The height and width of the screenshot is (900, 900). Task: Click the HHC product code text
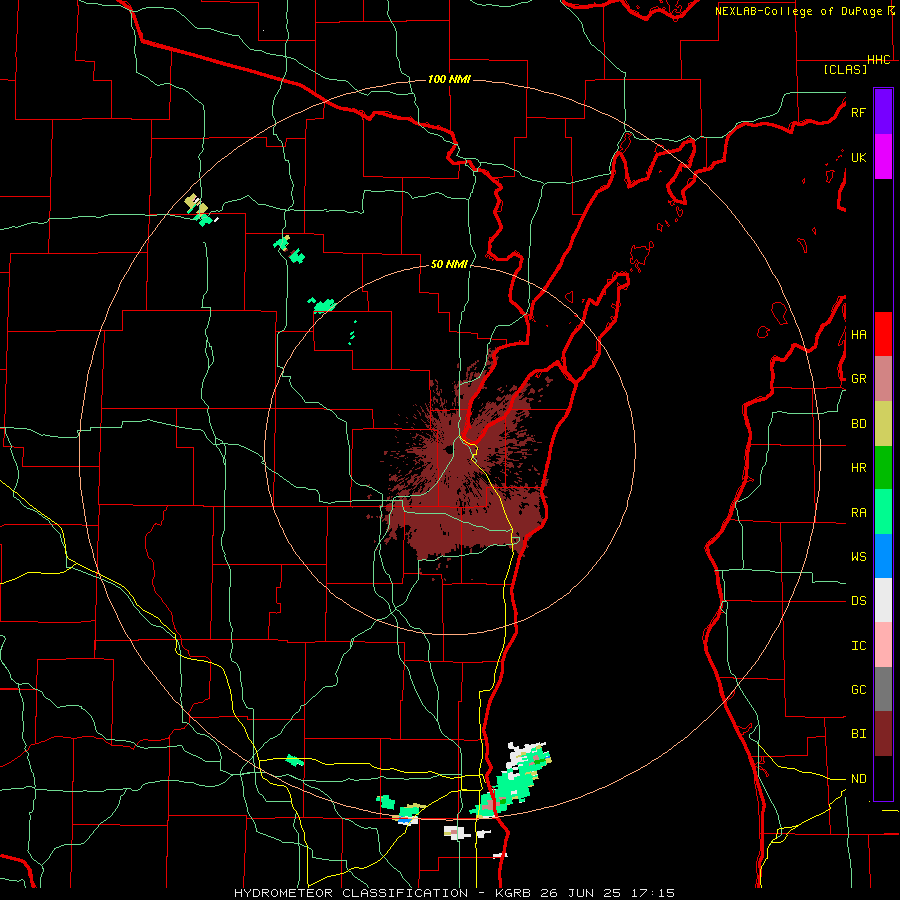pyautogui.click(x=879, y=60)
